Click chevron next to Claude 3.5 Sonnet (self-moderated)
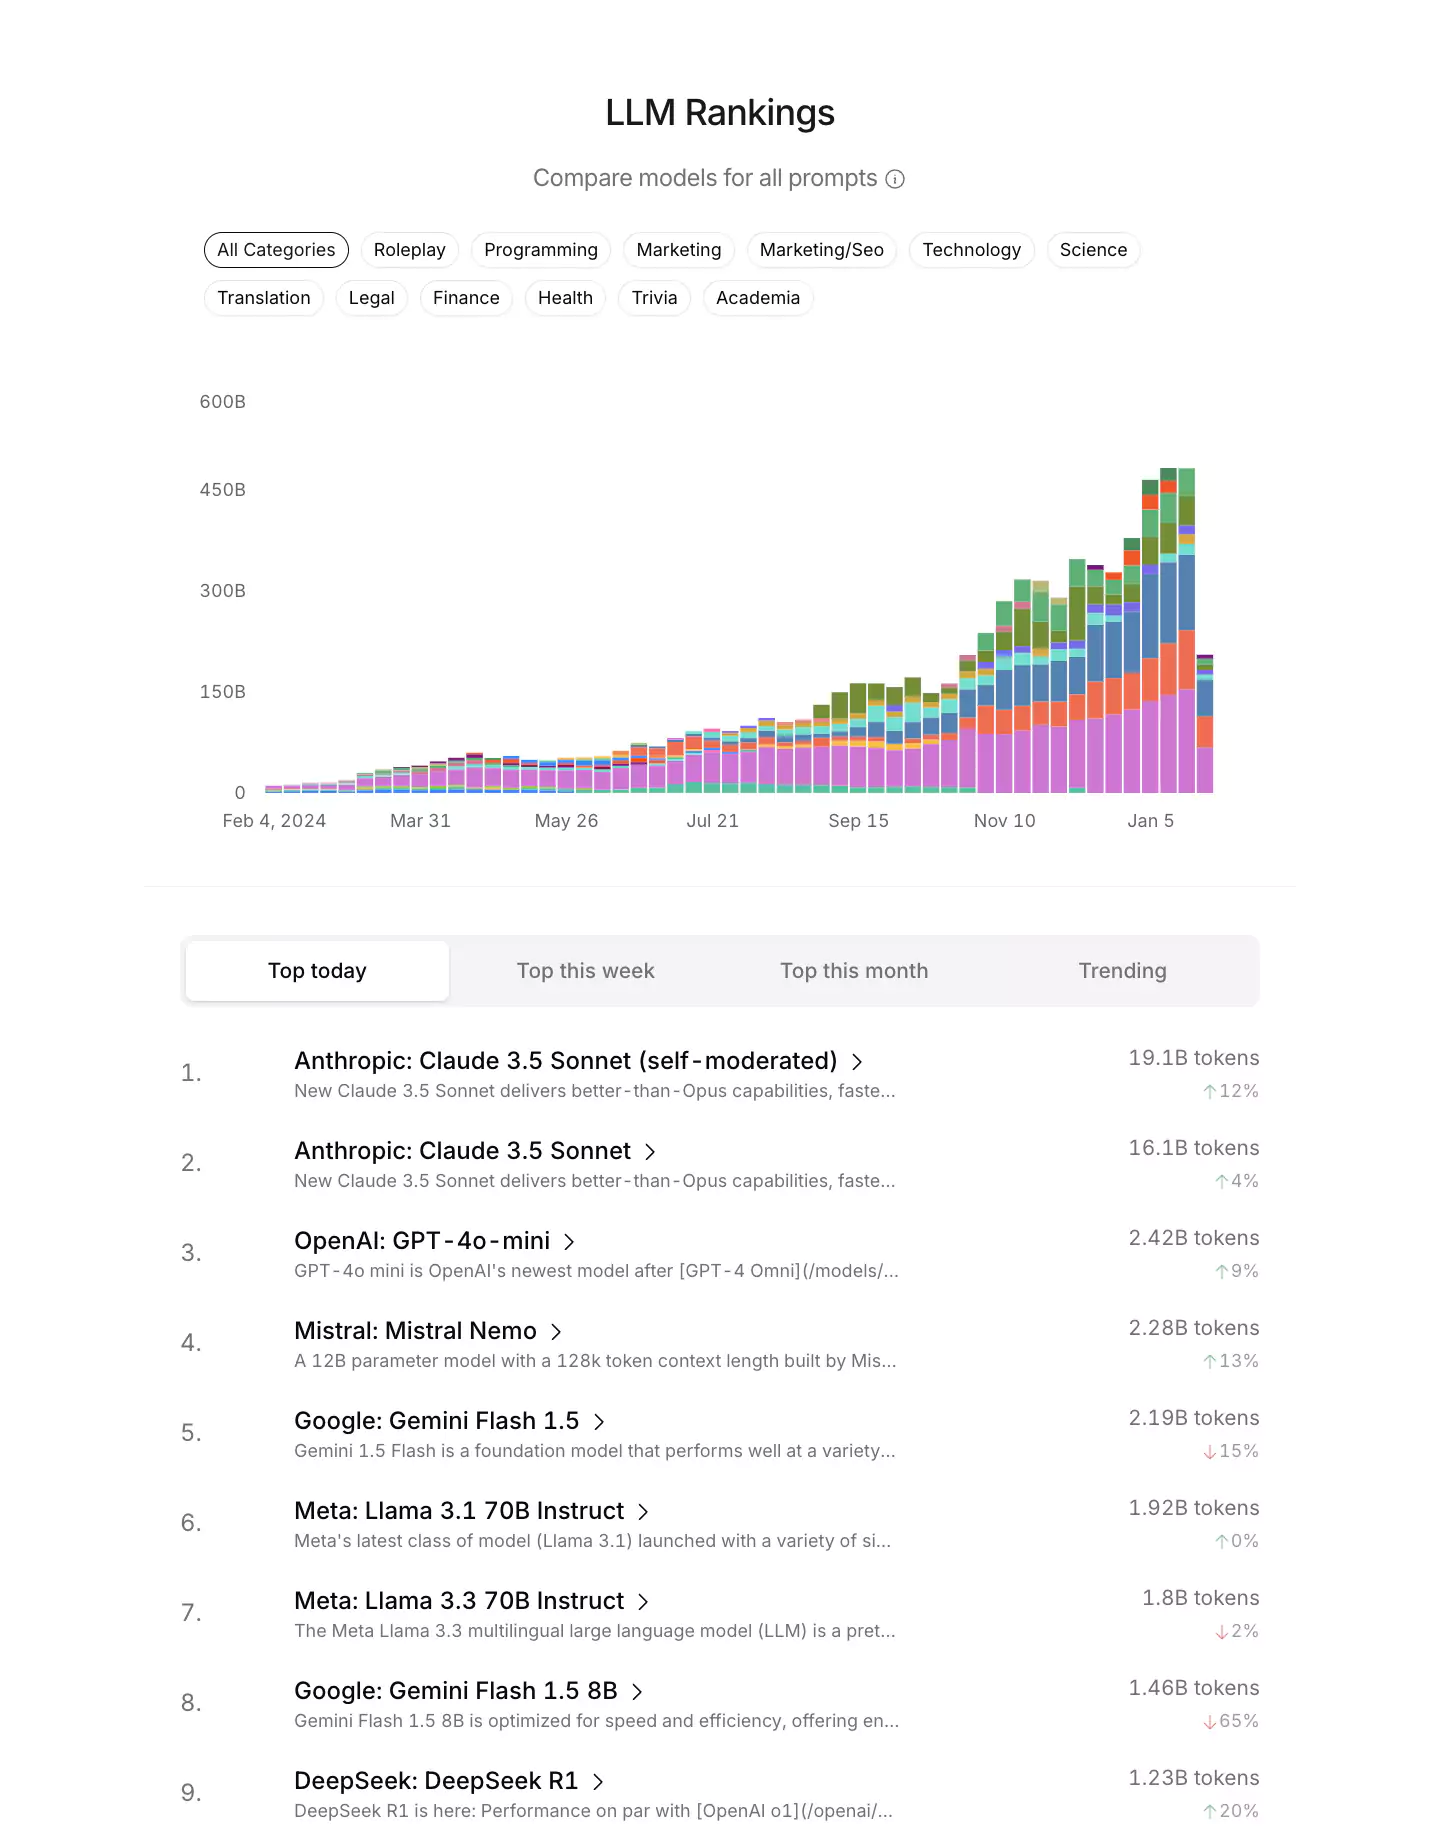The height and width of the screenshot is (1844, 1434). coord(857,1062)
